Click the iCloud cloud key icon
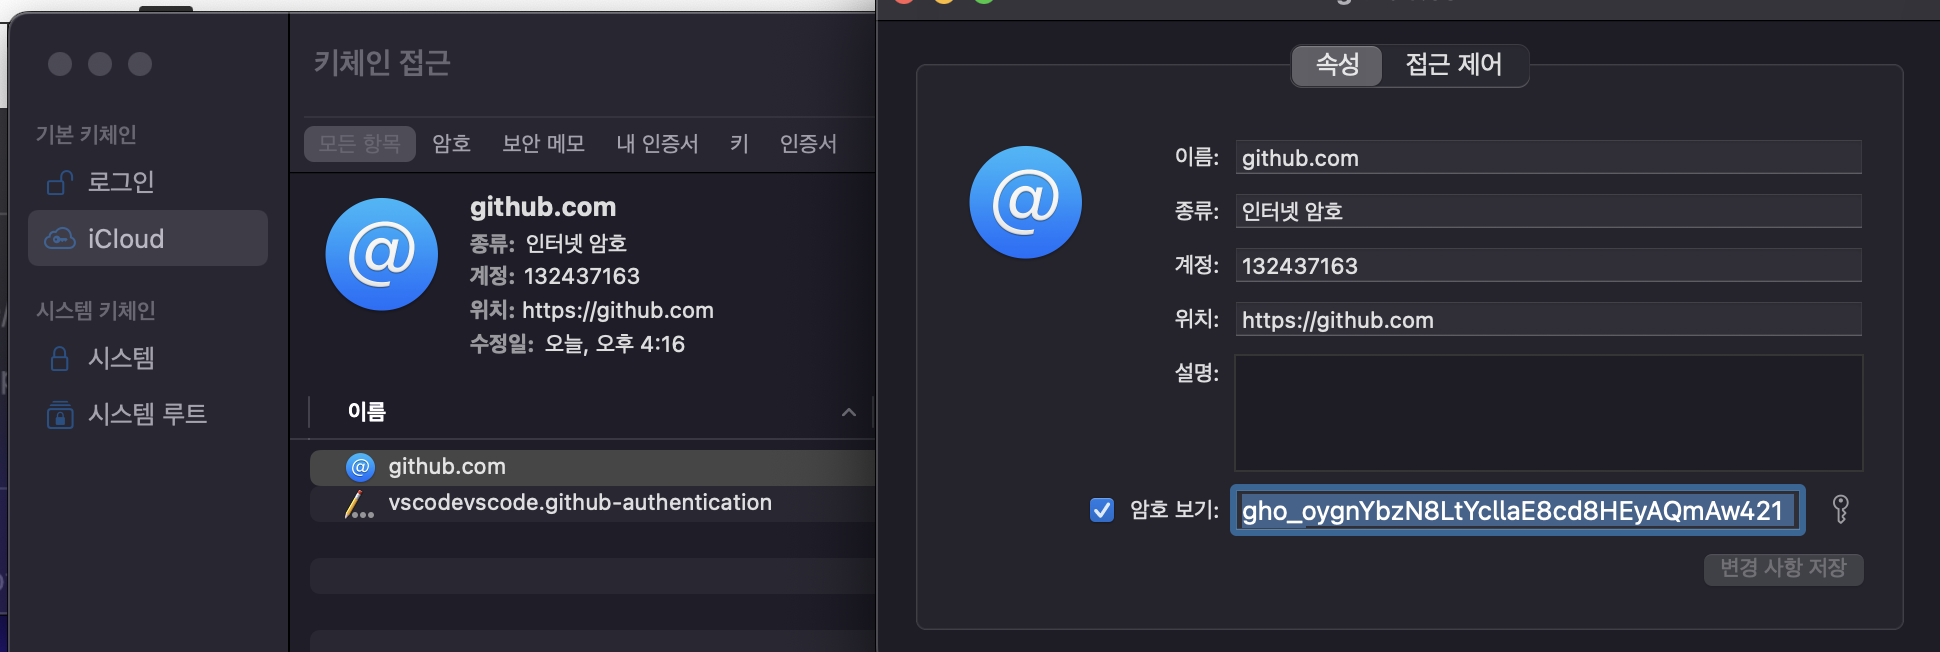 [60, 239]
